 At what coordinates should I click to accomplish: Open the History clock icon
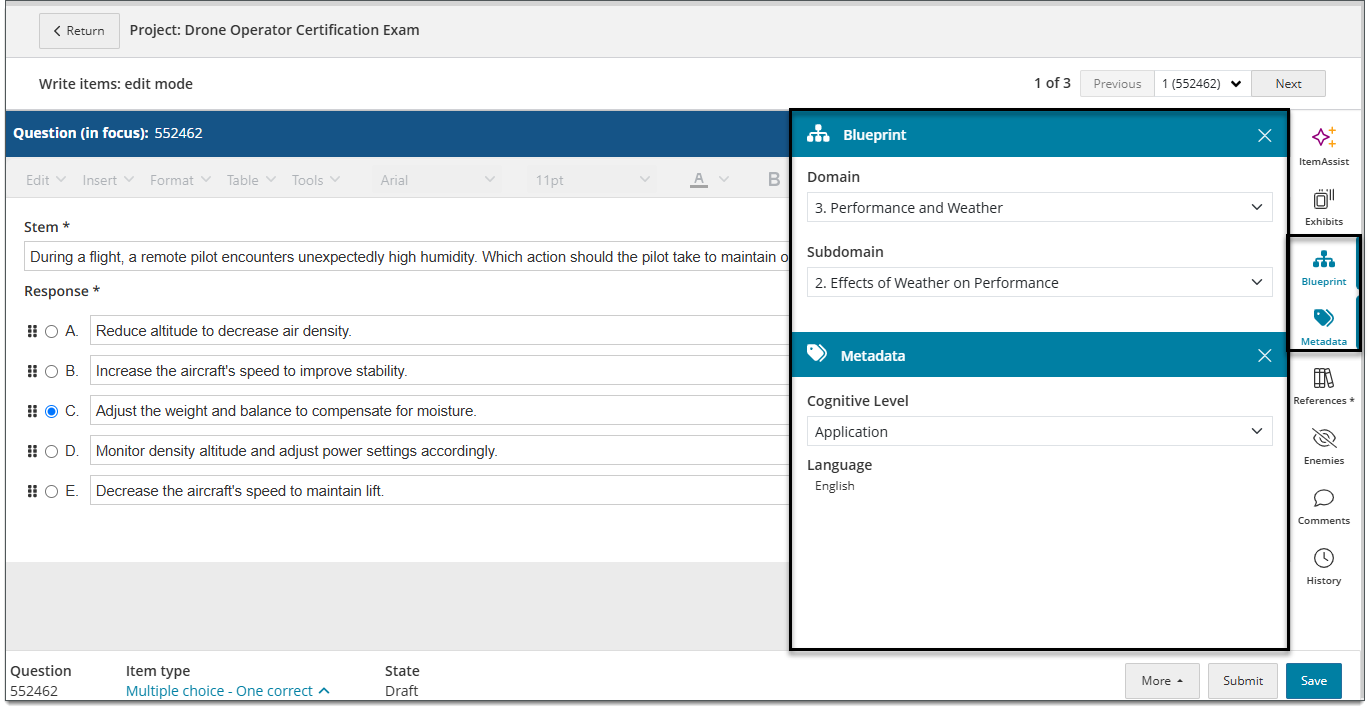point(1323,558)
